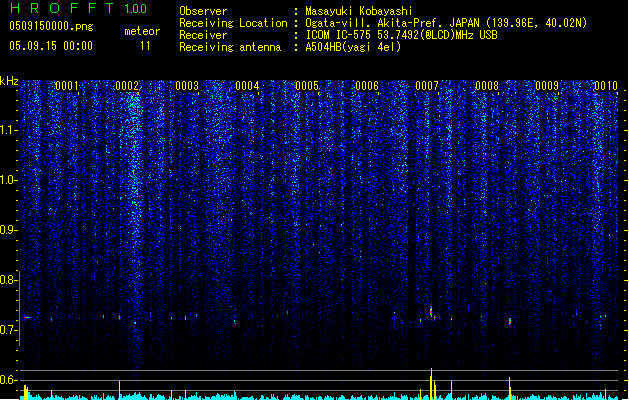Click the 0006 minute marker

tap(367, 86)
